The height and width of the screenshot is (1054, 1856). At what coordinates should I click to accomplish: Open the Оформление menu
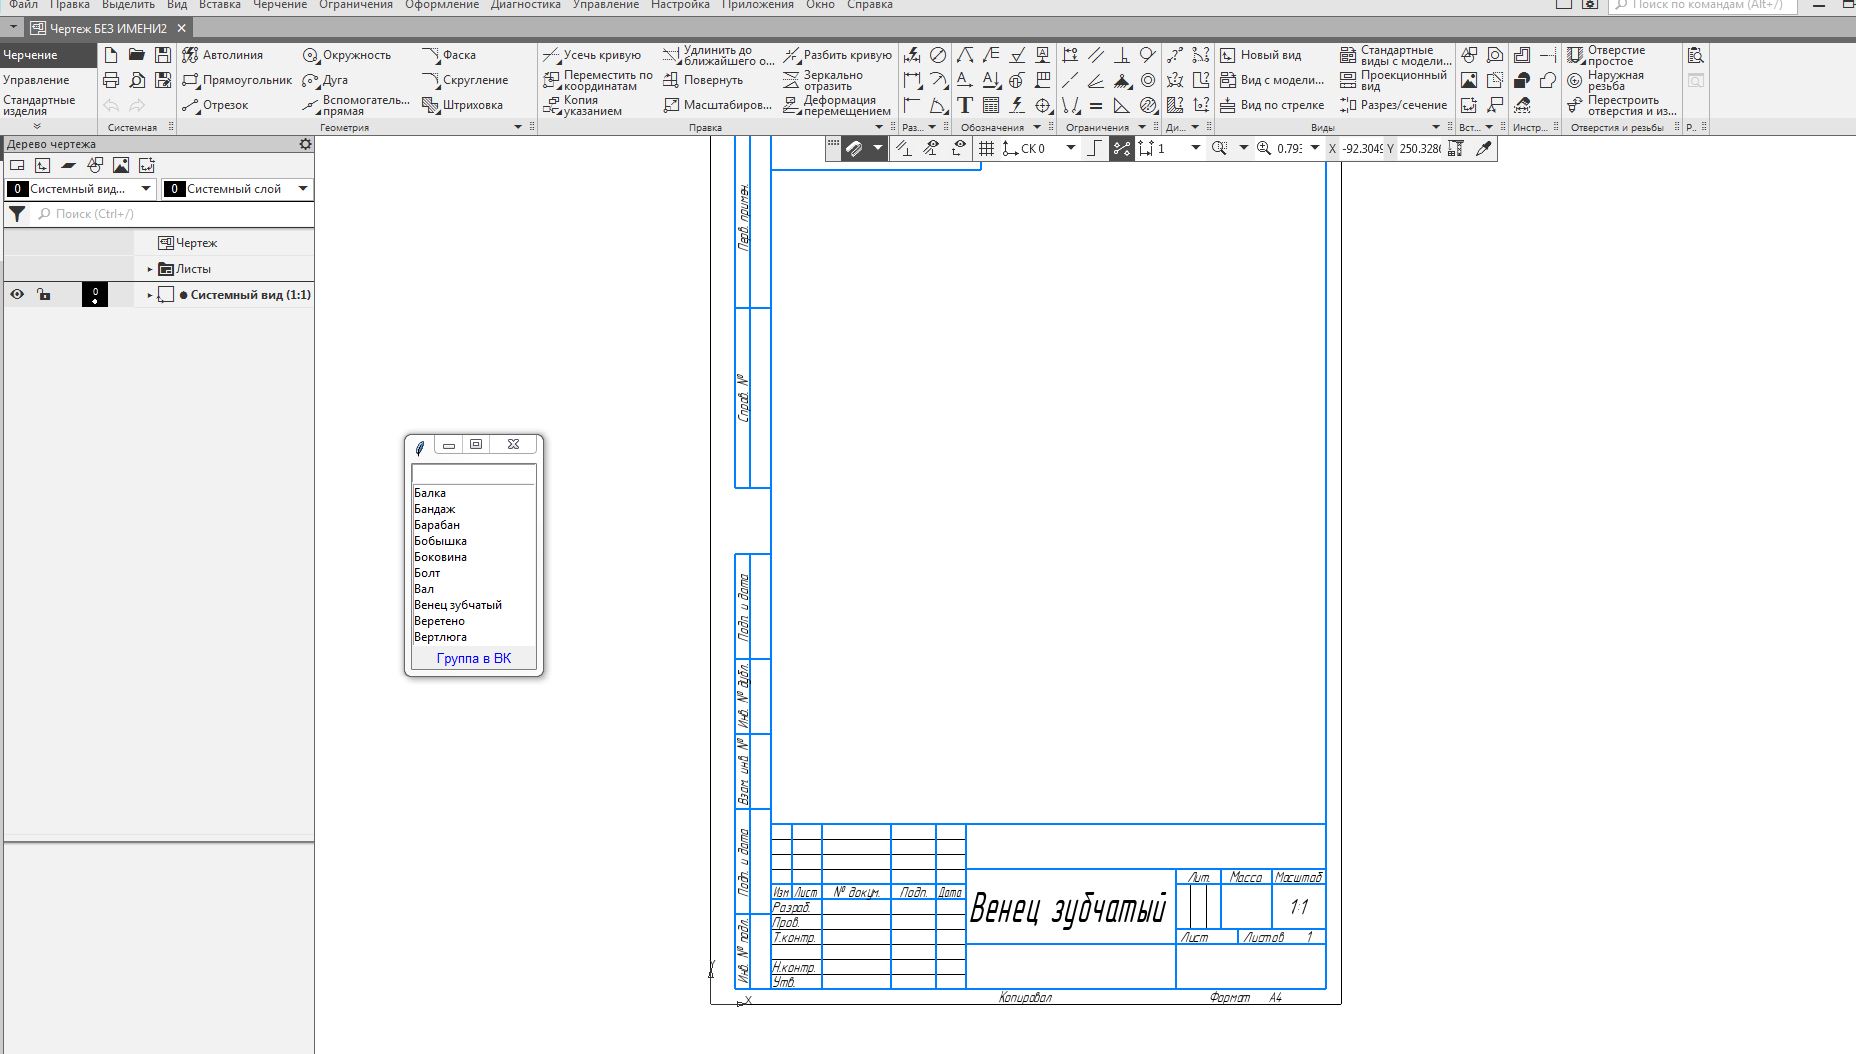coord(442,5)
